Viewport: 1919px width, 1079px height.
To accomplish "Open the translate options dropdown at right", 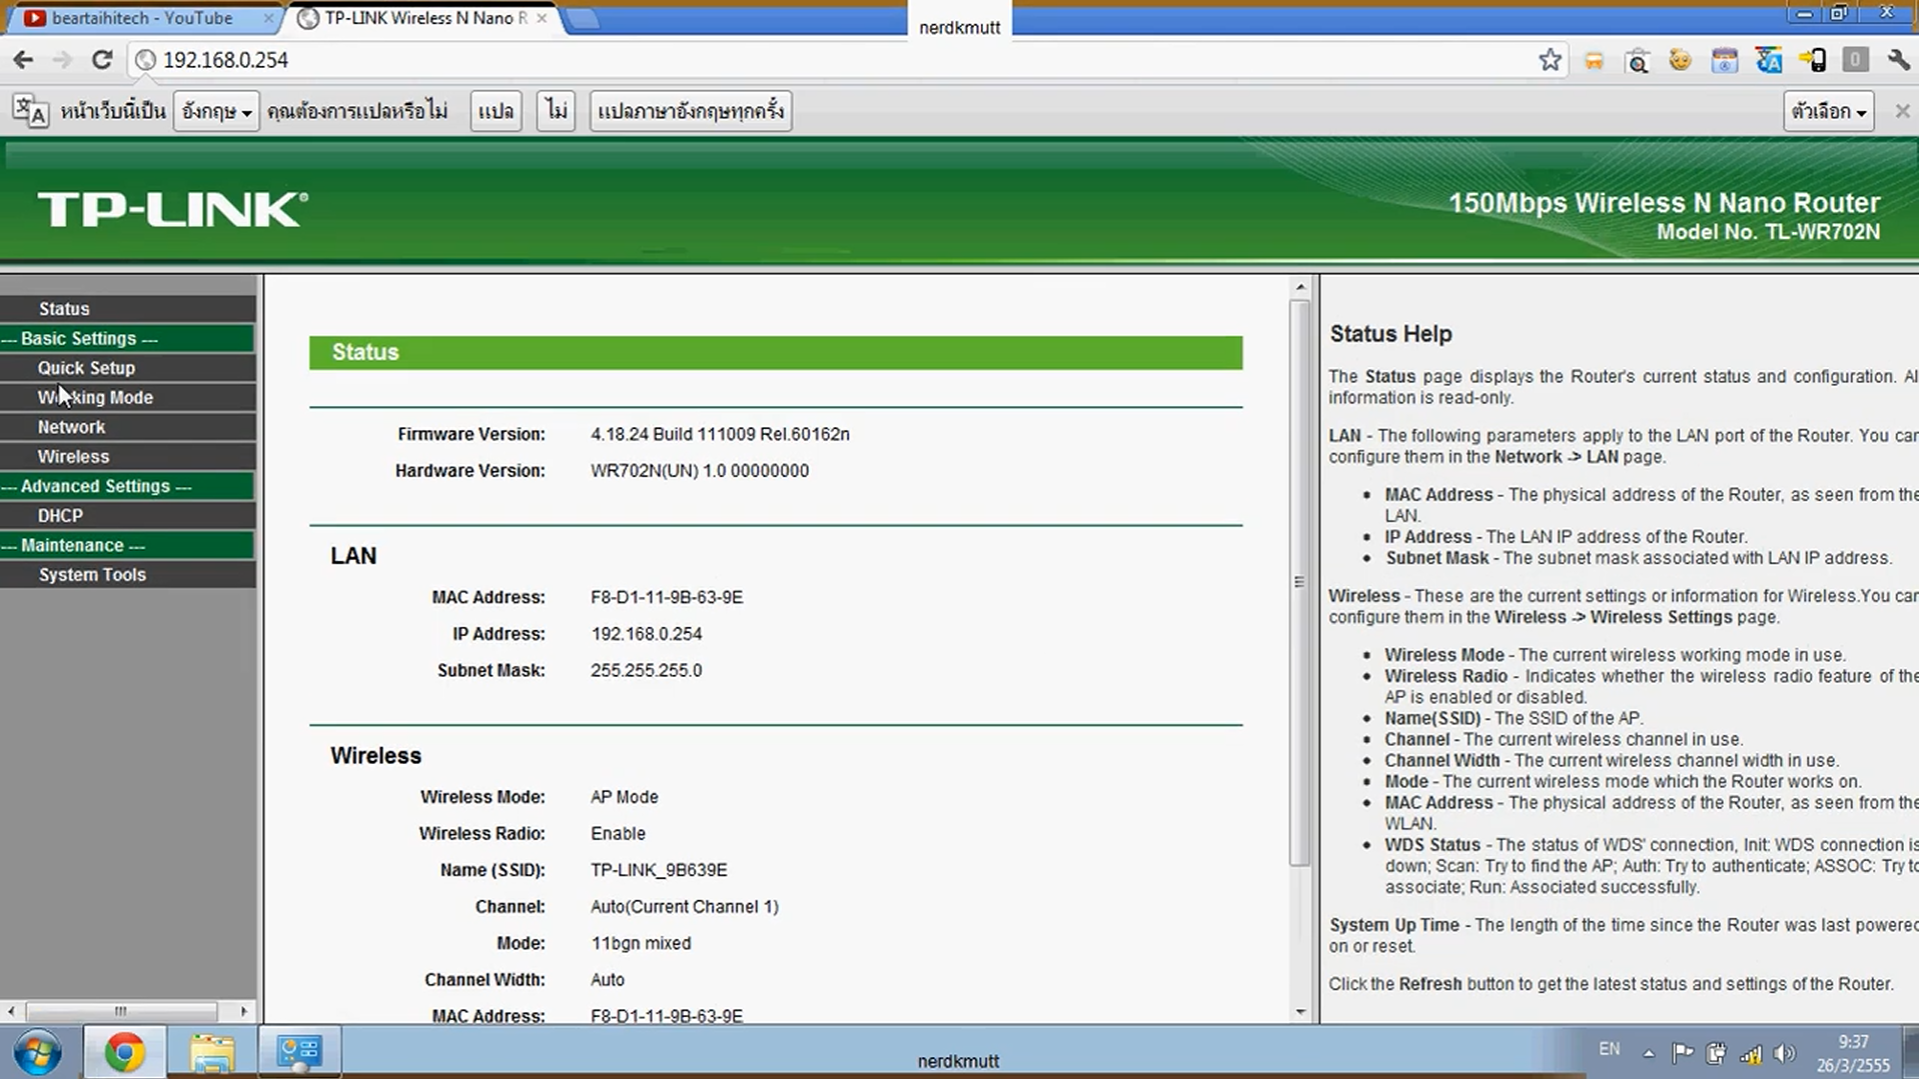I will [1829, 111].
